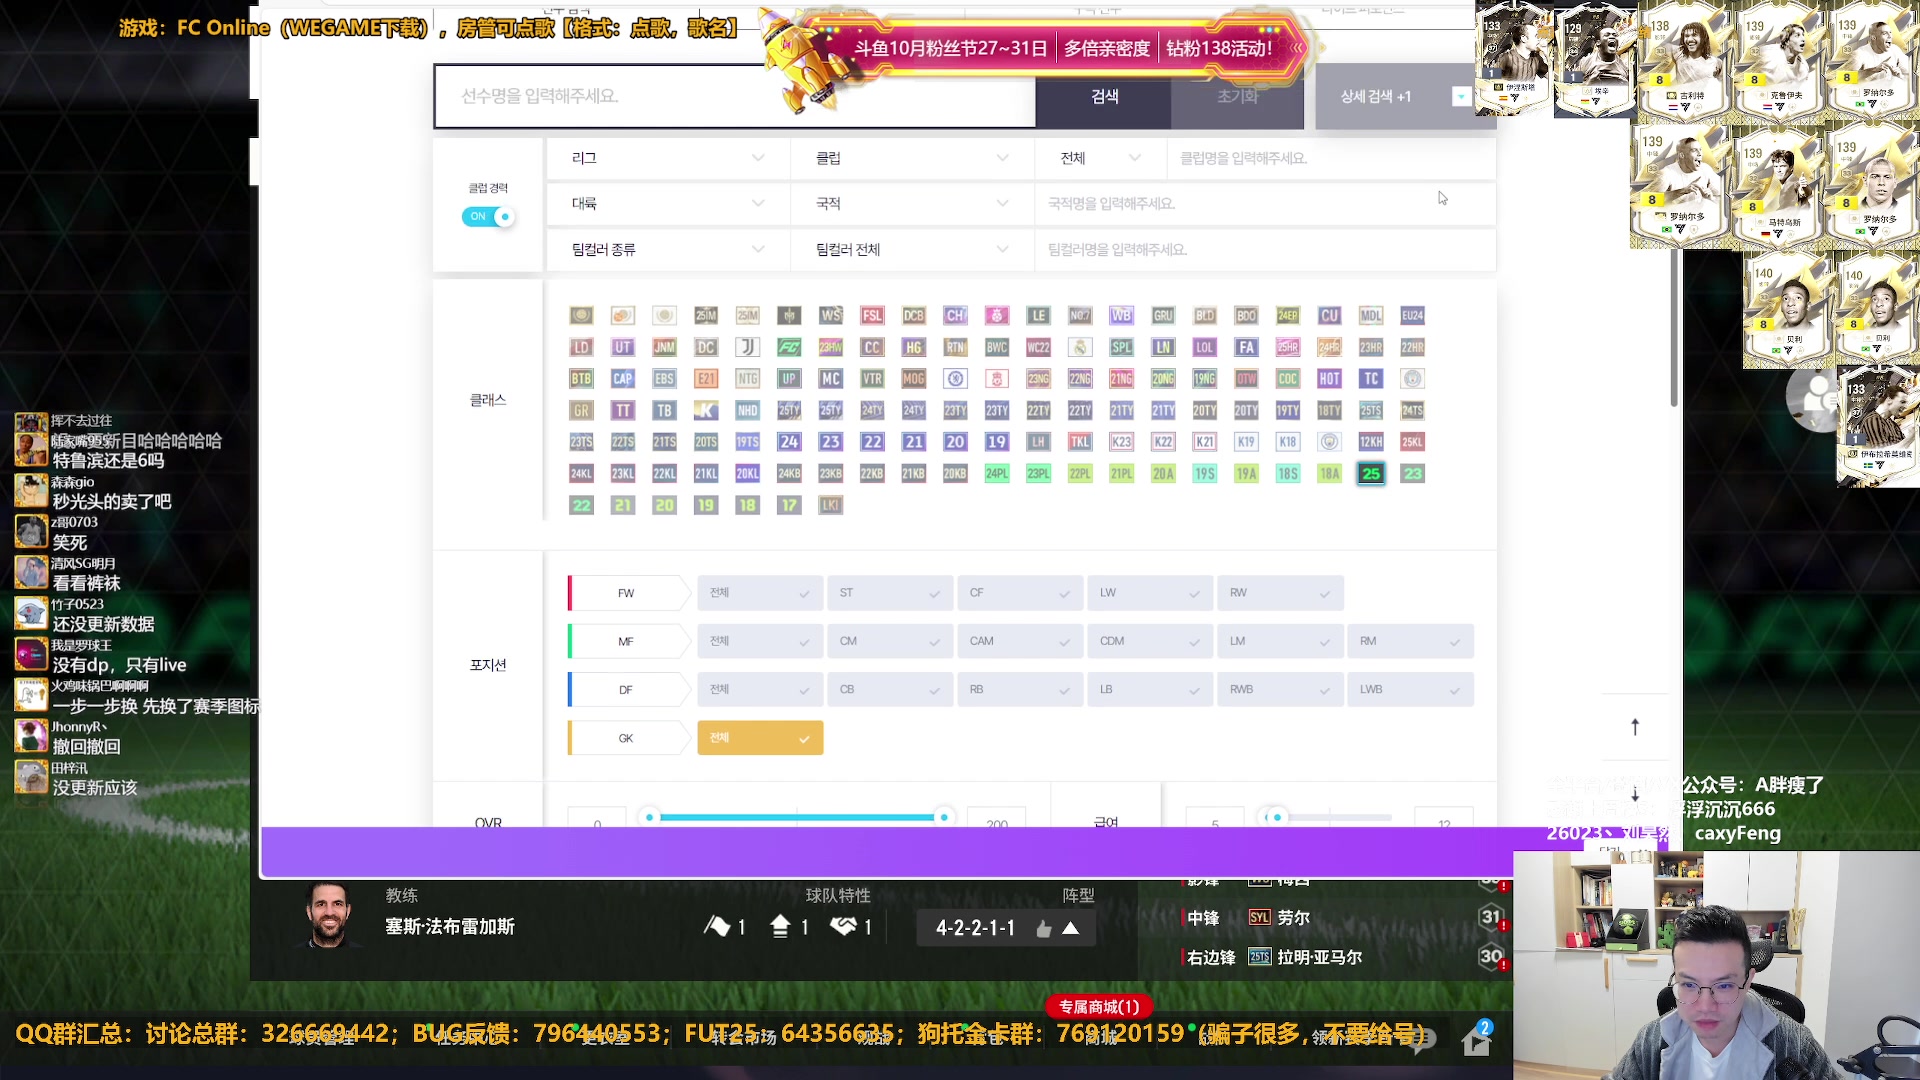The height and width of the screenshot is (1080, 1920).
Task: Select the EU24 class icon
Action: (x=1412, y=315)
